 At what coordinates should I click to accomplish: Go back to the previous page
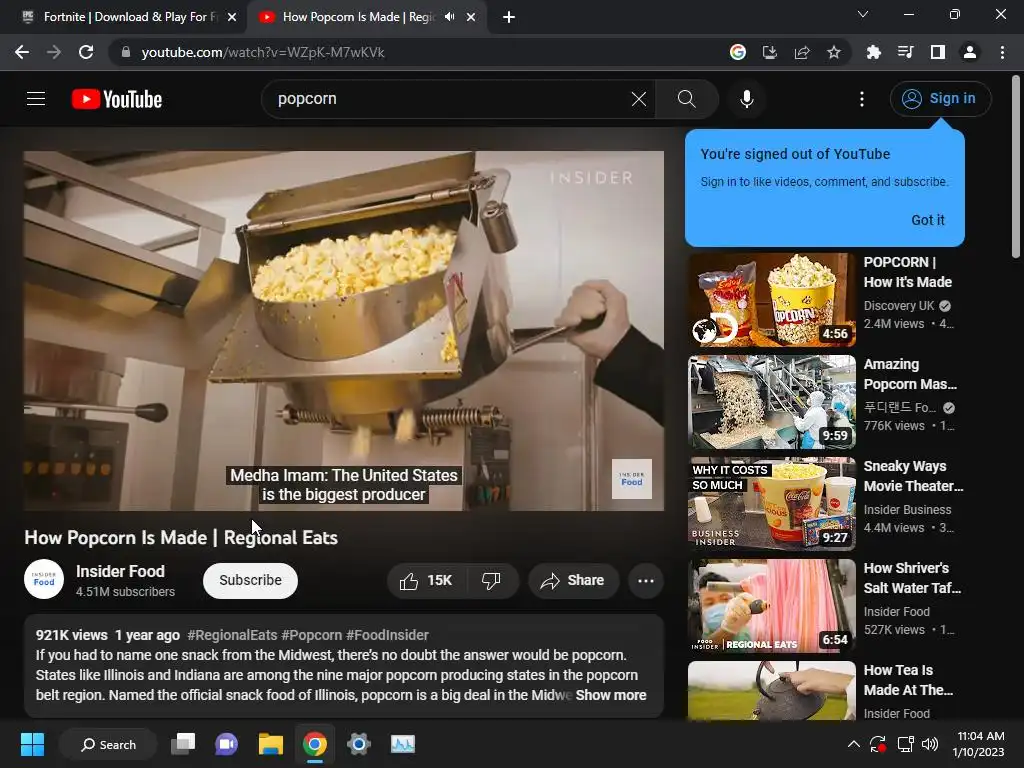(x=22, y=52)
